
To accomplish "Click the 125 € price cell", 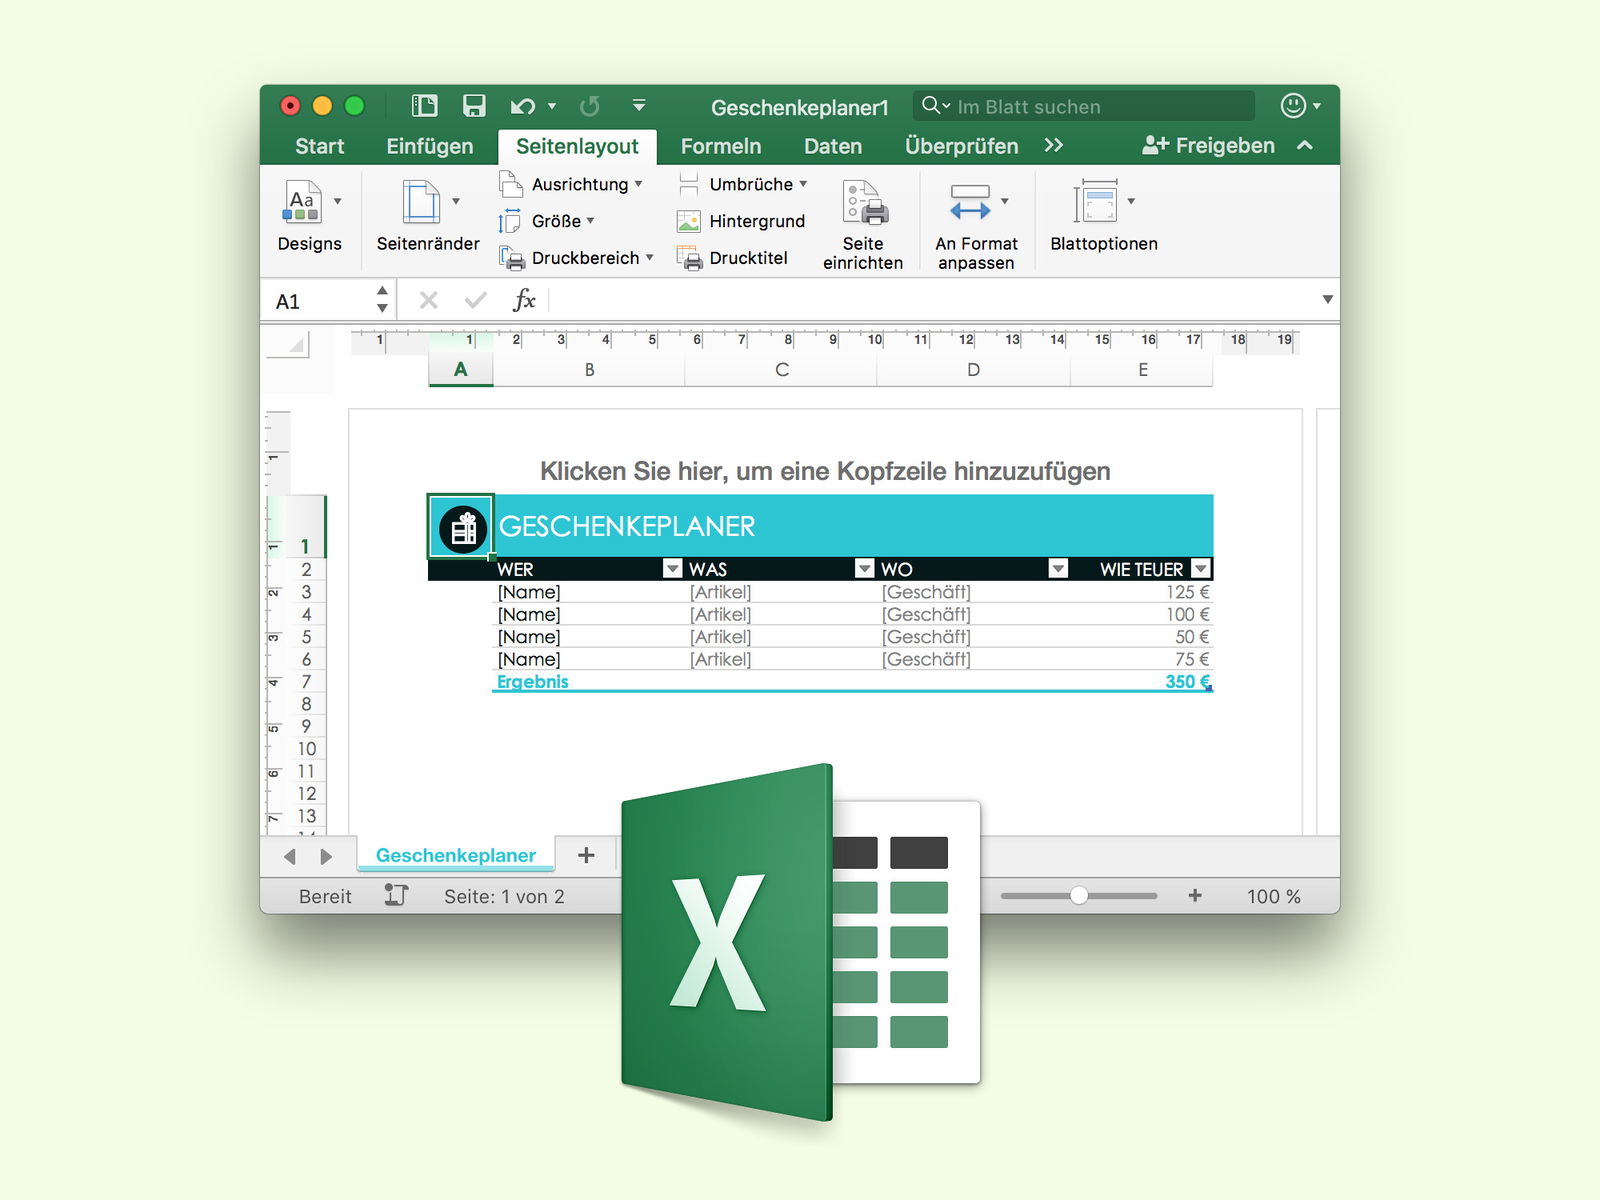I will pos(1141,592).
